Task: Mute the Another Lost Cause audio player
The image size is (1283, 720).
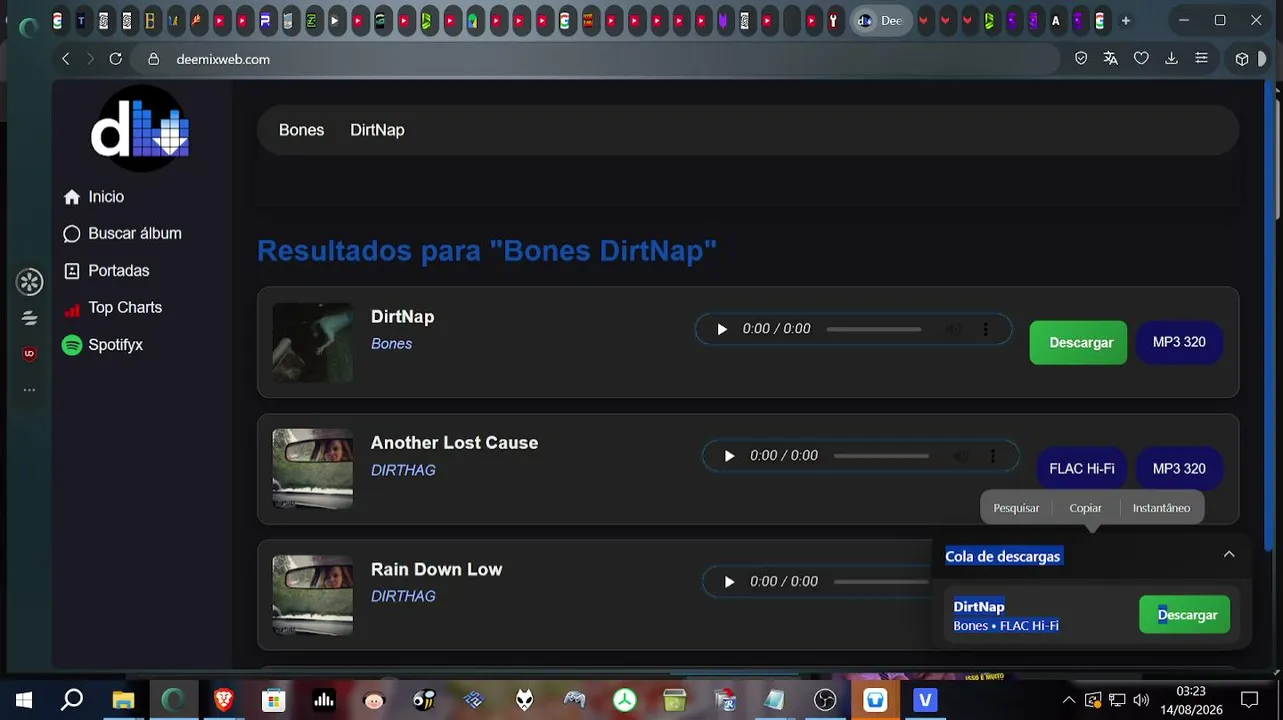Action: tap(961, 456)
